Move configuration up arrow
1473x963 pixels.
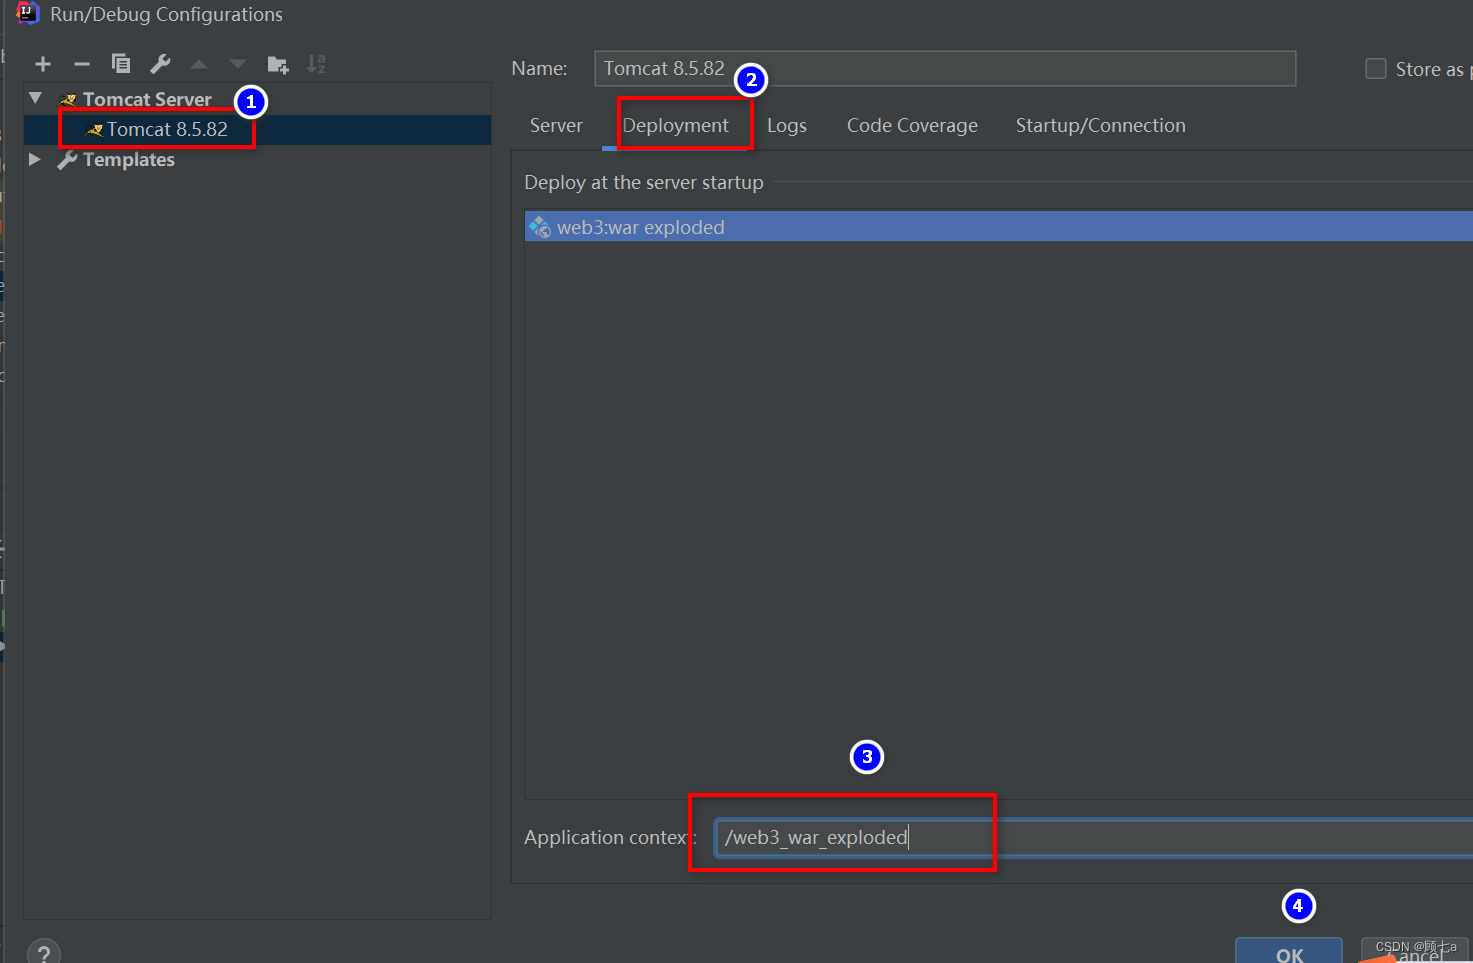[x=199, y=64]
